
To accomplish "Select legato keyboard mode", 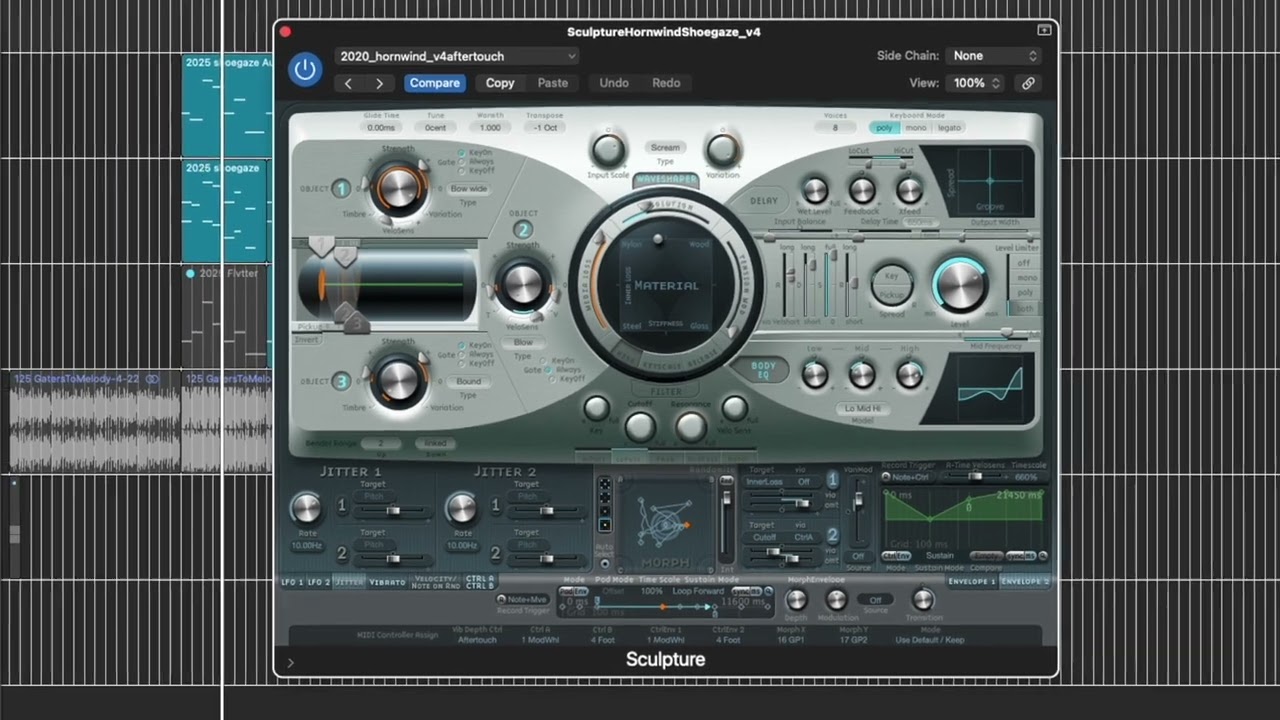I will pos(949,128).
